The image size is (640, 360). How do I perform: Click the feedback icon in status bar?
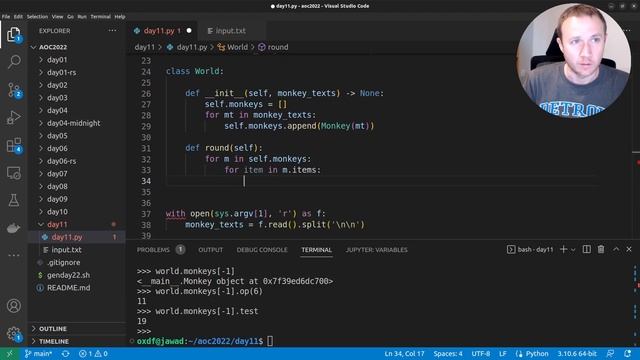pos(610,354)
